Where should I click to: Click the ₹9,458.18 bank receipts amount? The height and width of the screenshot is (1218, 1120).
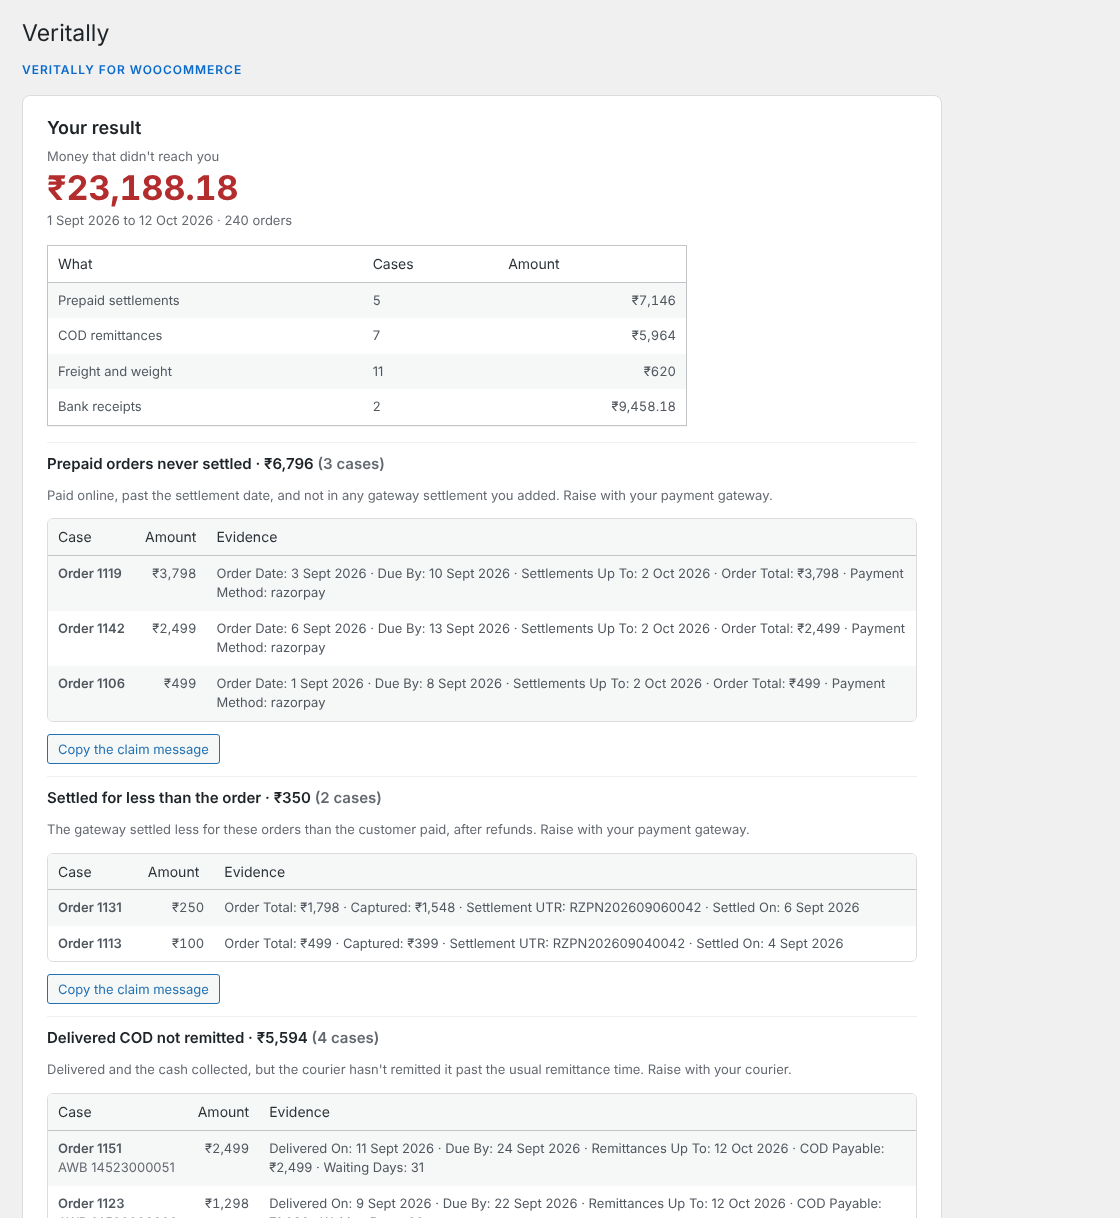(644, 407)
